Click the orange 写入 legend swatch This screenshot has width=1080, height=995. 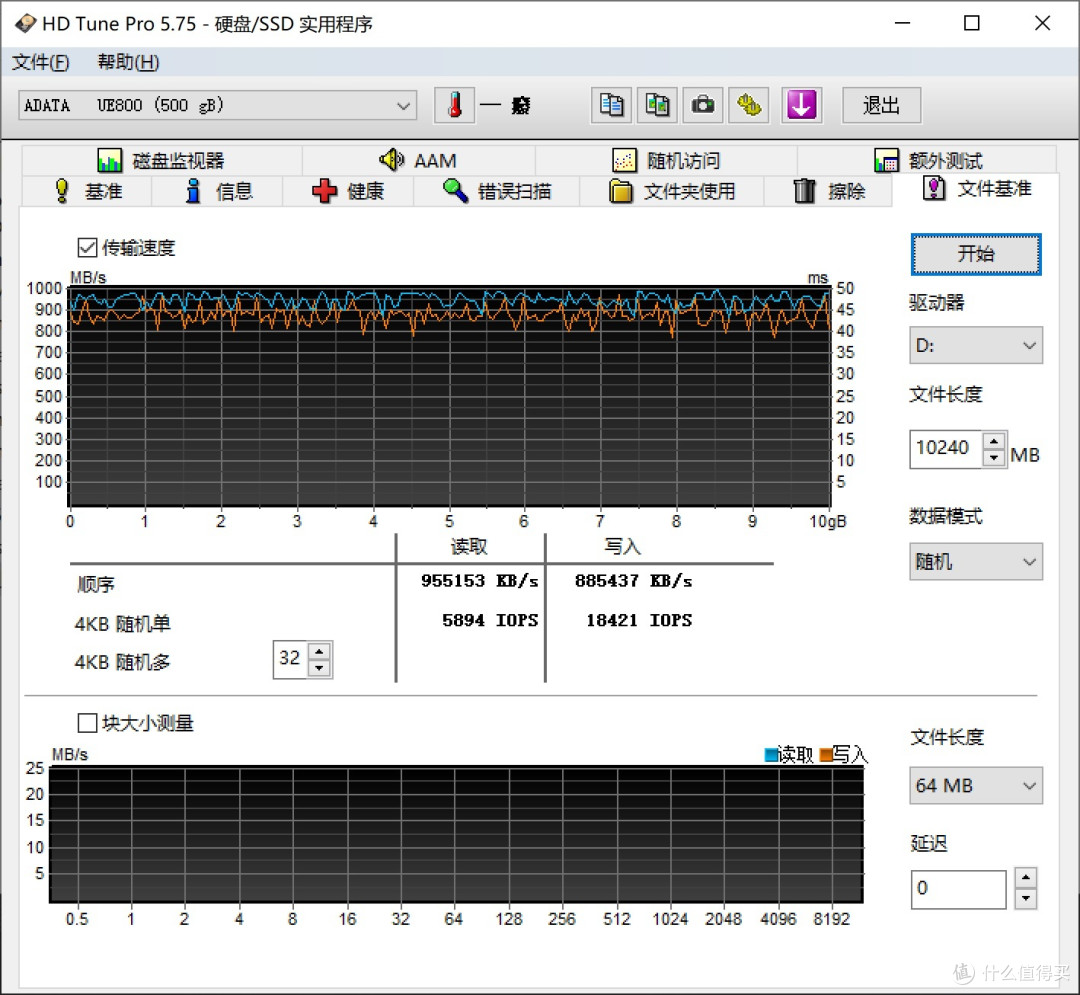coord(826,755)
